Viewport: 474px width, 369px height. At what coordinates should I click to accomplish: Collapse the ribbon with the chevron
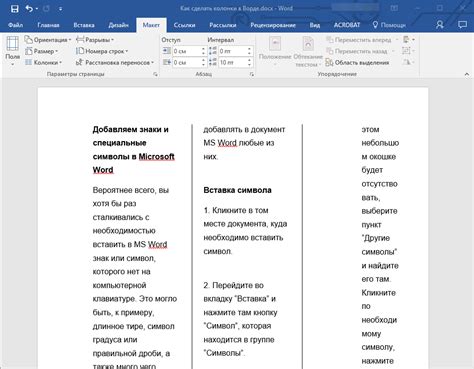click(x=467, y=74)
